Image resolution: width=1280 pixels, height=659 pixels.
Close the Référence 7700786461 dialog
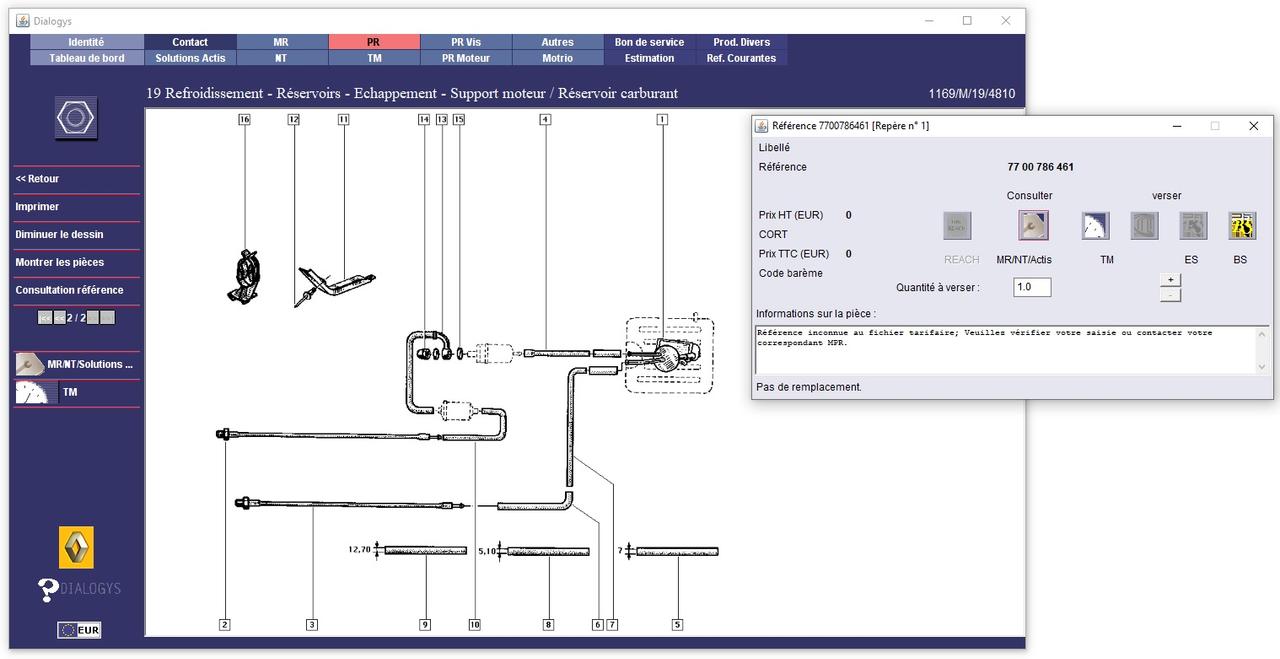[x=1253, y=126]
